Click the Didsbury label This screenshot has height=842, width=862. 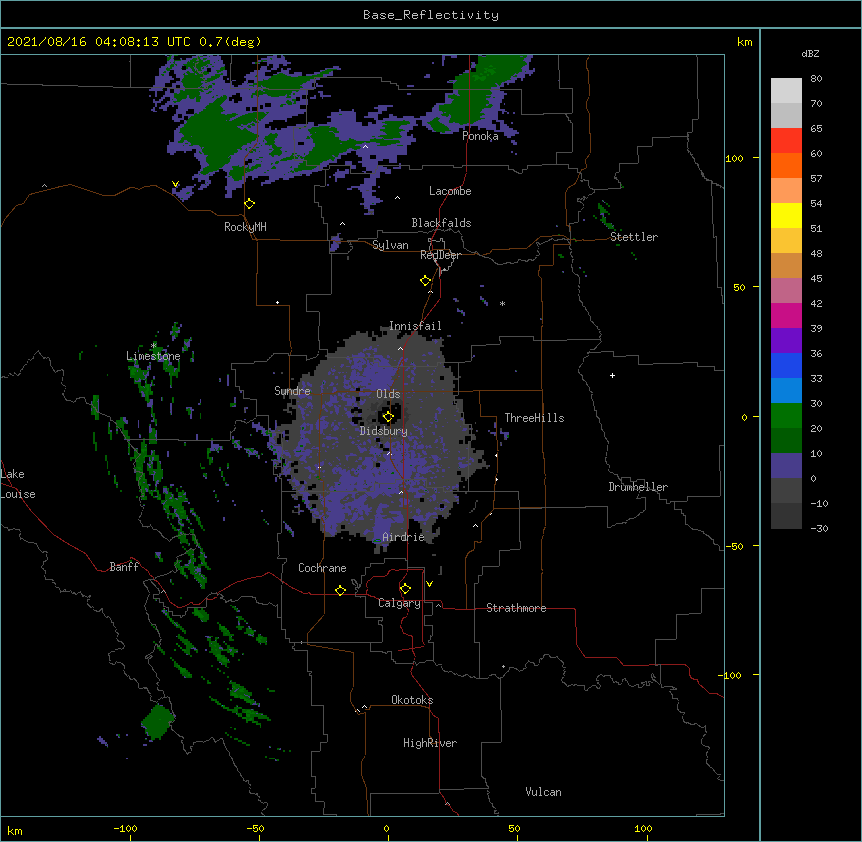(384, 431)
